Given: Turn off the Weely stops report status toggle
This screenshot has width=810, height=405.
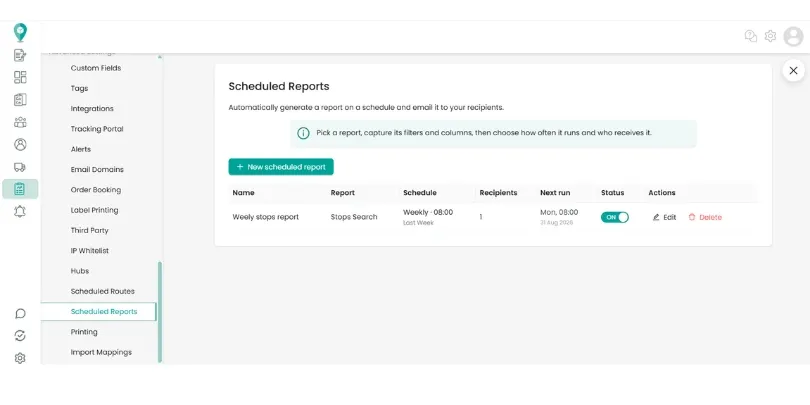Looking at the screenshot, I should pos(615,217).
